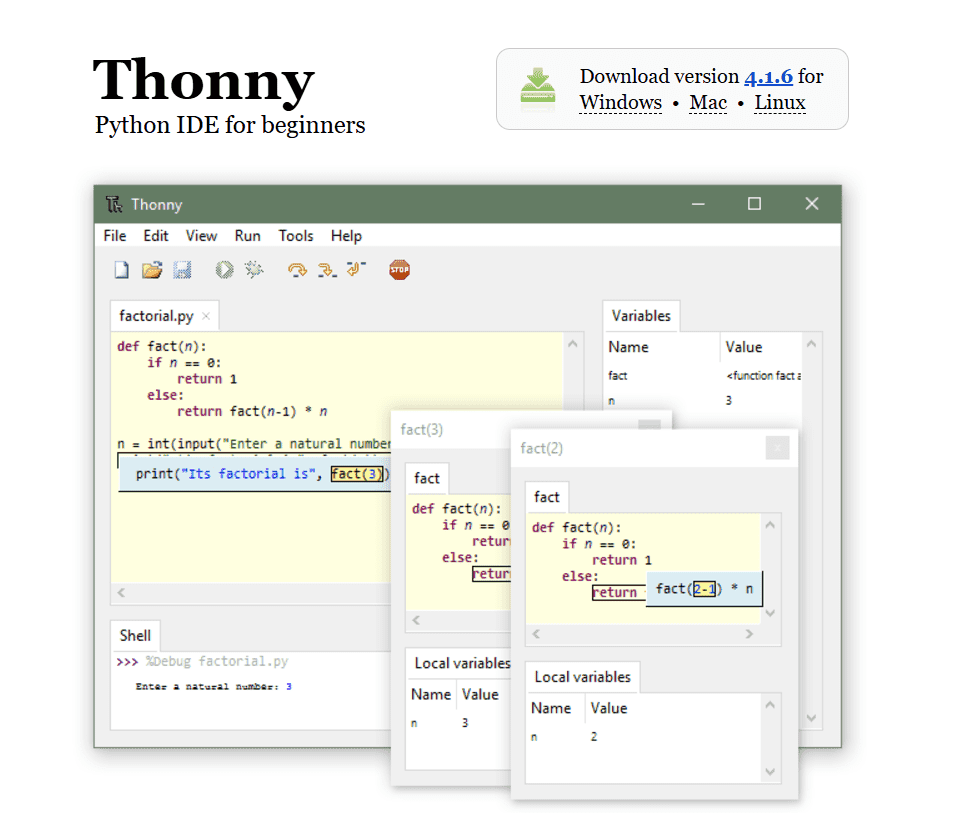
Task: Select the value 3 in fact(3) Local variables
Action: (x=465, y=723)
